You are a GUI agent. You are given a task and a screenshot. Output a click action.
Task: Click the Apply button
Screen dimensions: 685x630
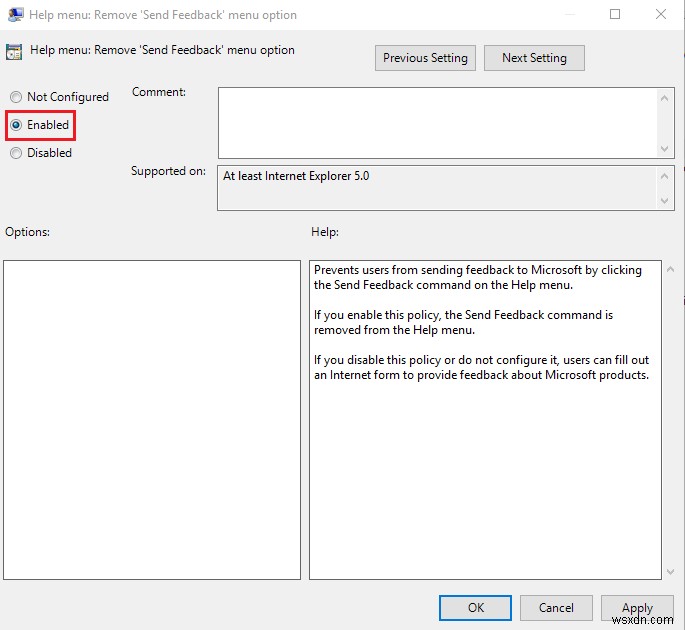(637, 608)
